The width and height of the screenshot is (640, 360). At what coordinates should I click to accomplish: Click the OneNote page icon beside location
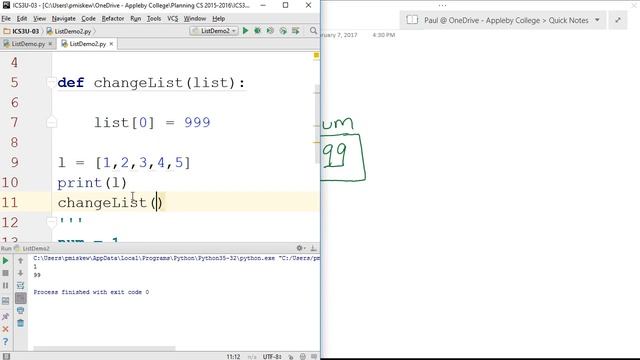(x=412, y=20)
